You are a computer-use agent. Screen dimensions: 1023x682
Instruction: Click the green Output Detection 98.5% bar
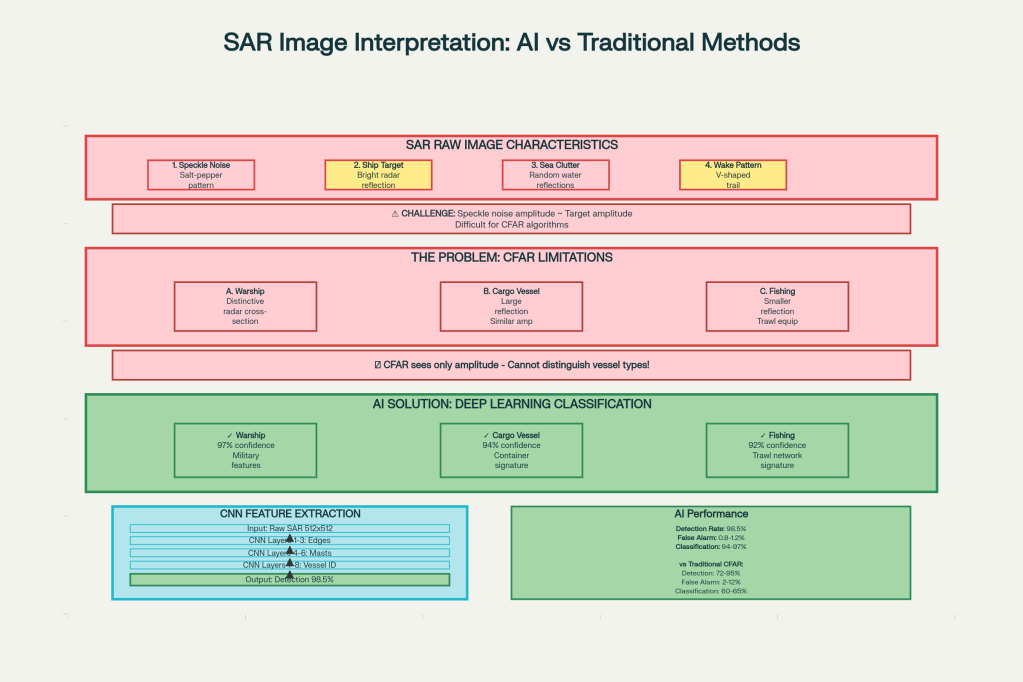(290, 579)
